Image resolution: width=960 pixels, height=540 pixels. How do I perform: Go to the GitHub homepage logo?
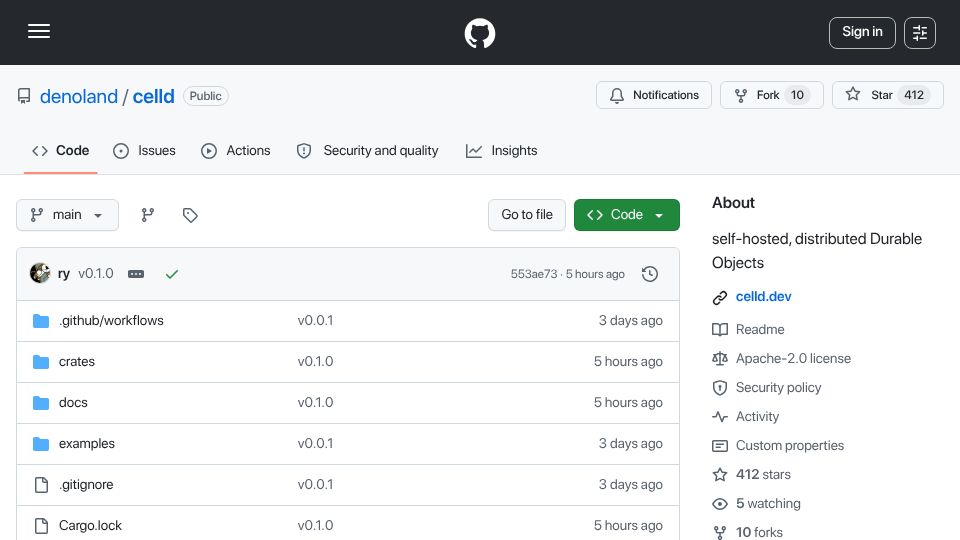point(479,33)
